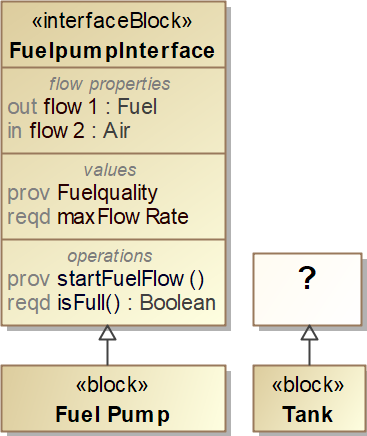367x436 pixels.
Task: Select the flow properties compartment header
Action: 110,84
